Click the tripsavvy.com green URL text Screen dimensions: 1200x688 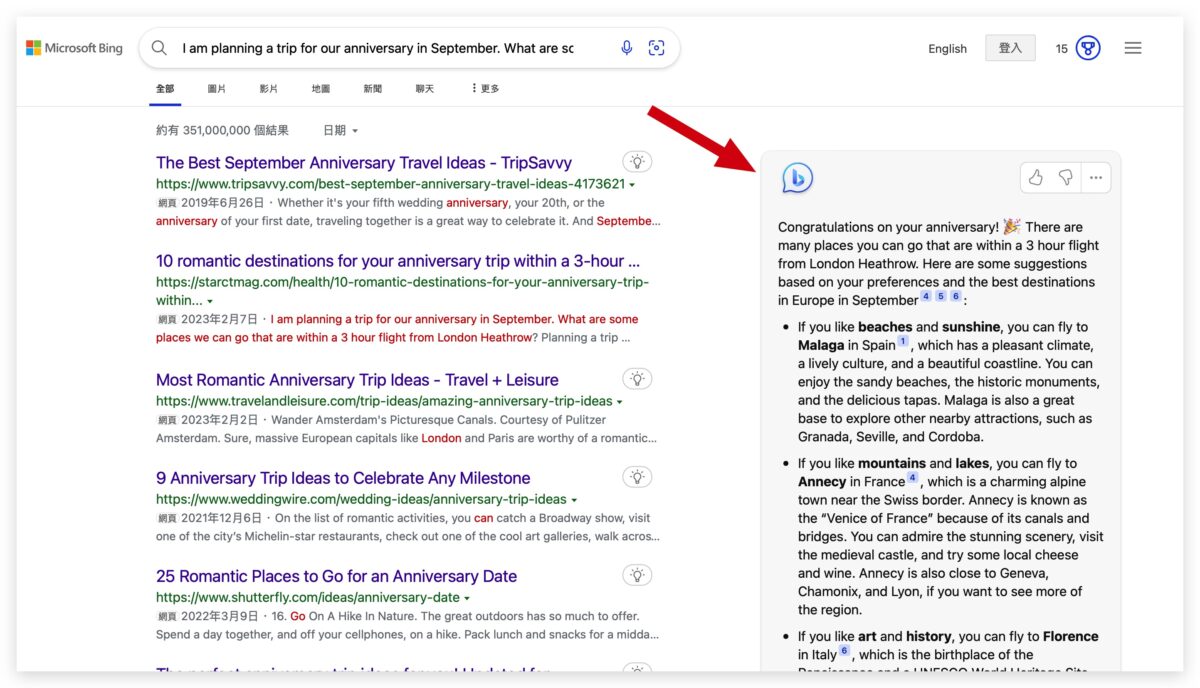point(390,184)
